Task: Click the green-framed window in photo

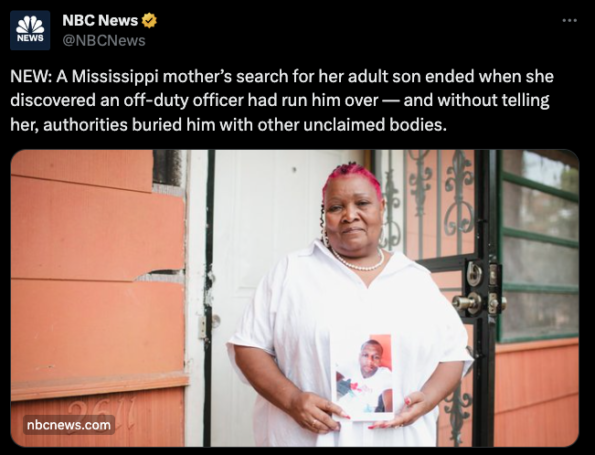Action: click(538, 246)
